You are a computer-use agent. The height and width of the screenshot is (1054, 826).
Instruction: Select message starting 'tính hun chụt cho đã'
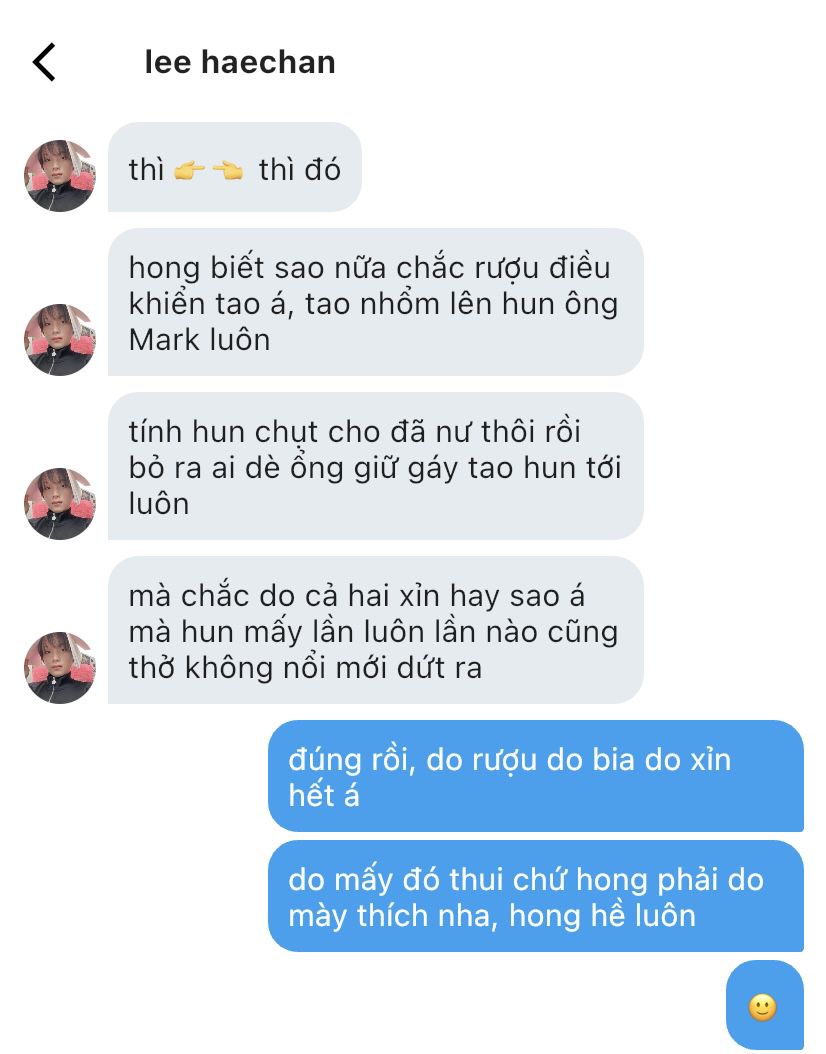(376, 467)
